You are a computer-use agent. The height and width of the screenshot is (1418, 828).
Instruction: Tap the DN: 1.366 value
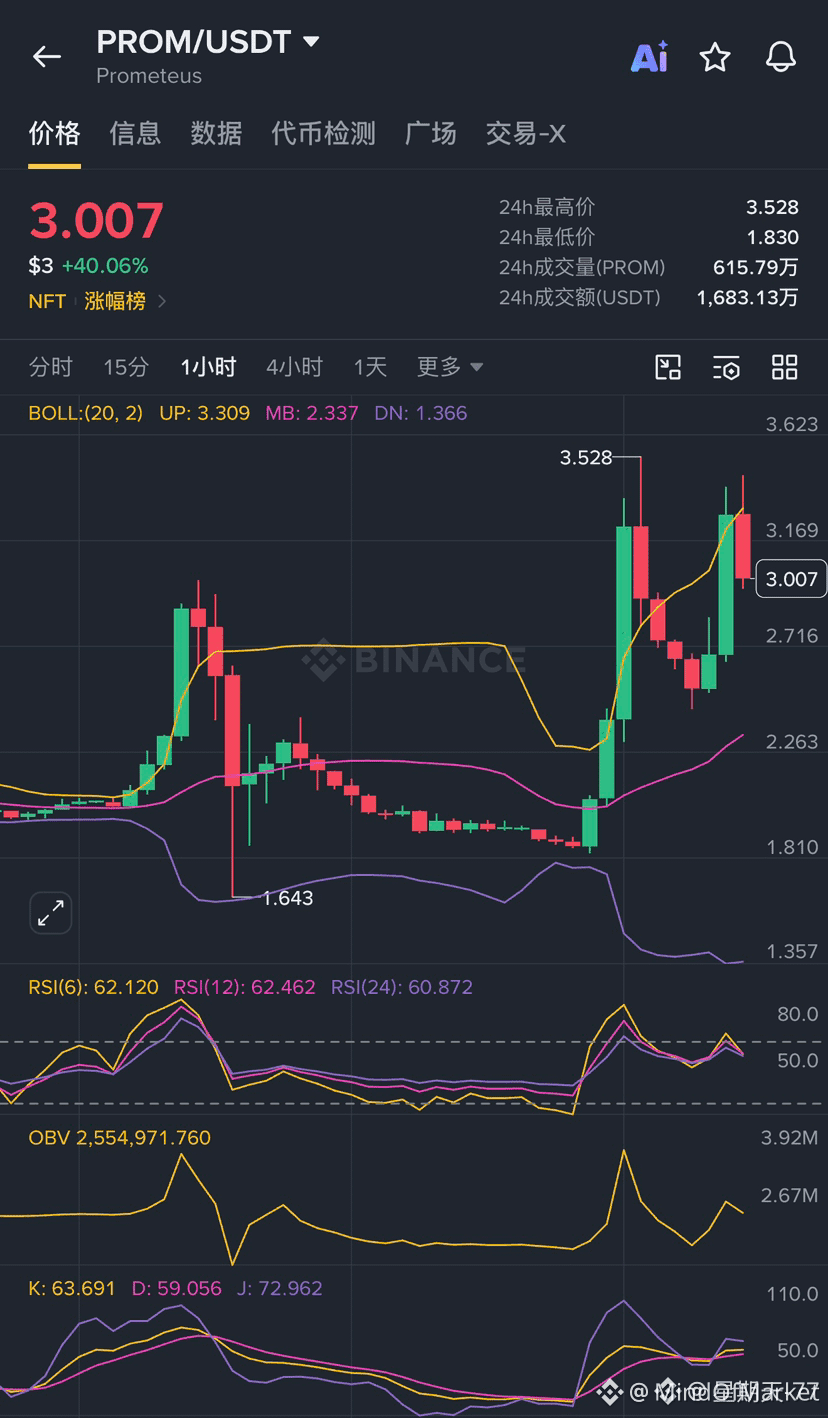tap(420, 413)
